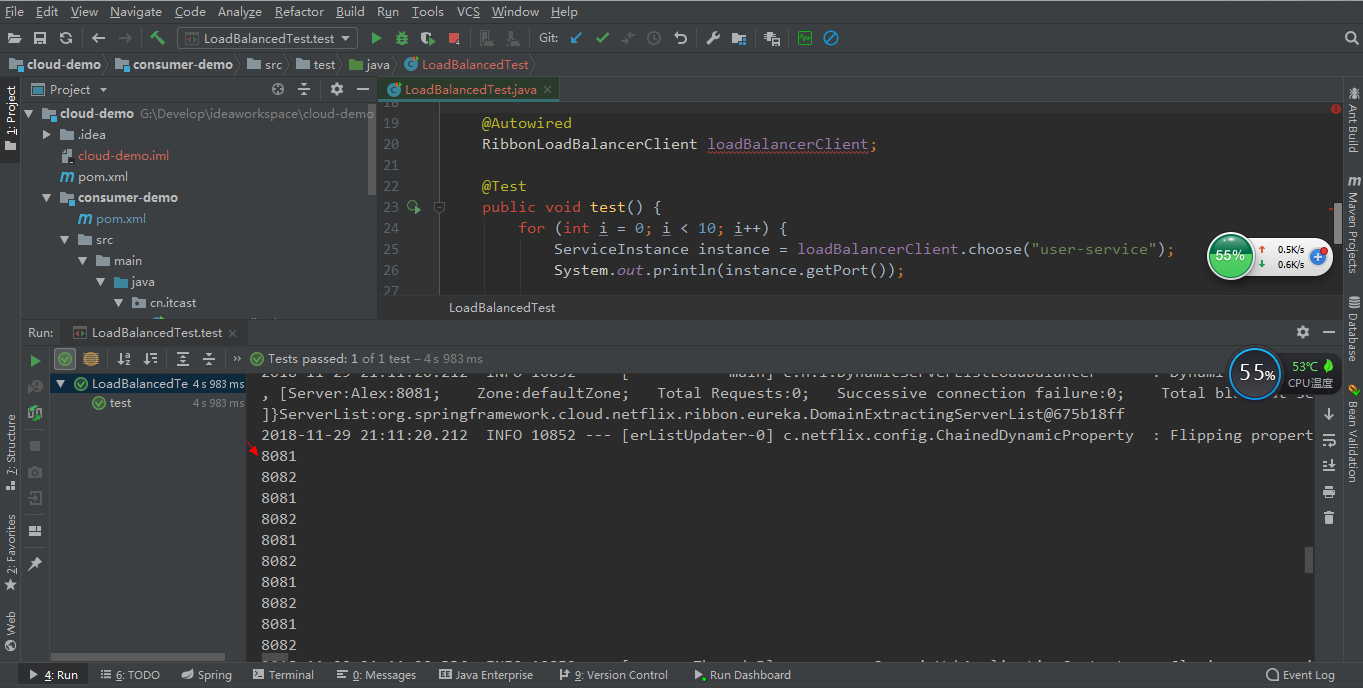Clear console with trash can icon

click(1328, 517)
